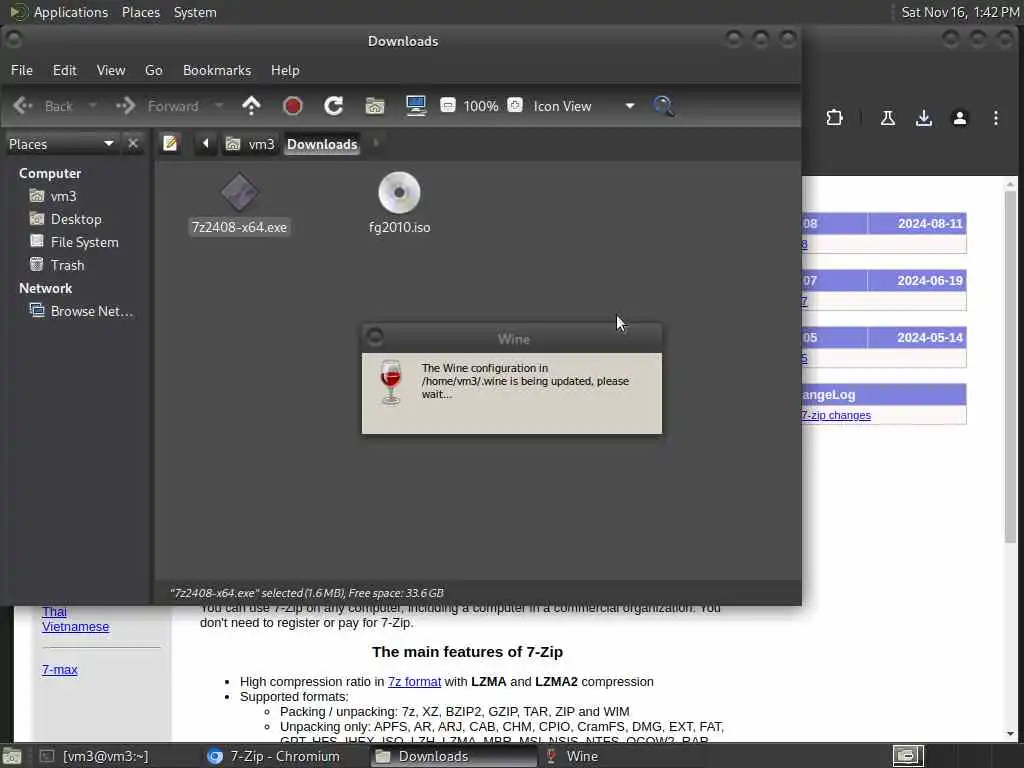This screenshot has width=1024, height=768.
Task: Select the fg2010.iso disc icon
Action: coord(399,193)
